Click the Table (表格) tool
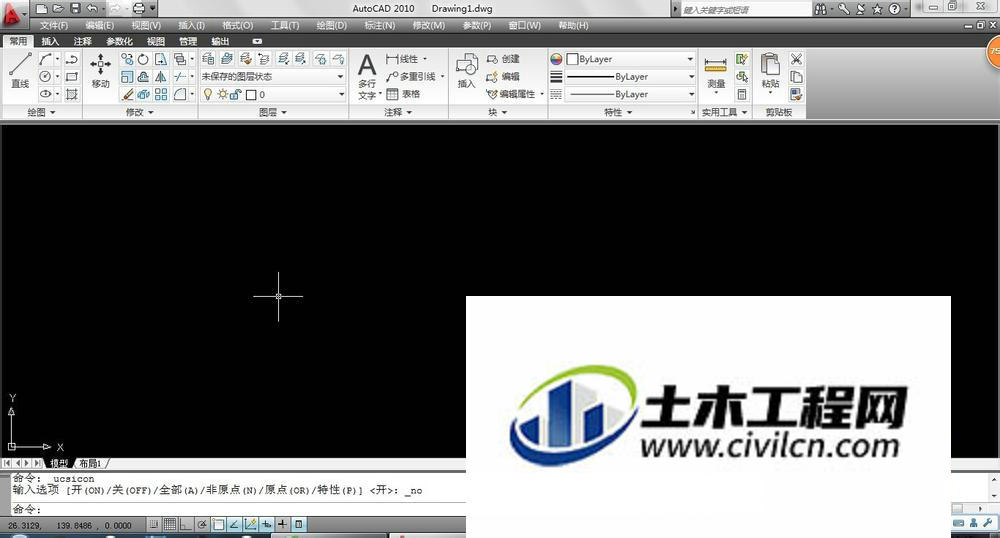1000x538 pixels. point(404,94)
